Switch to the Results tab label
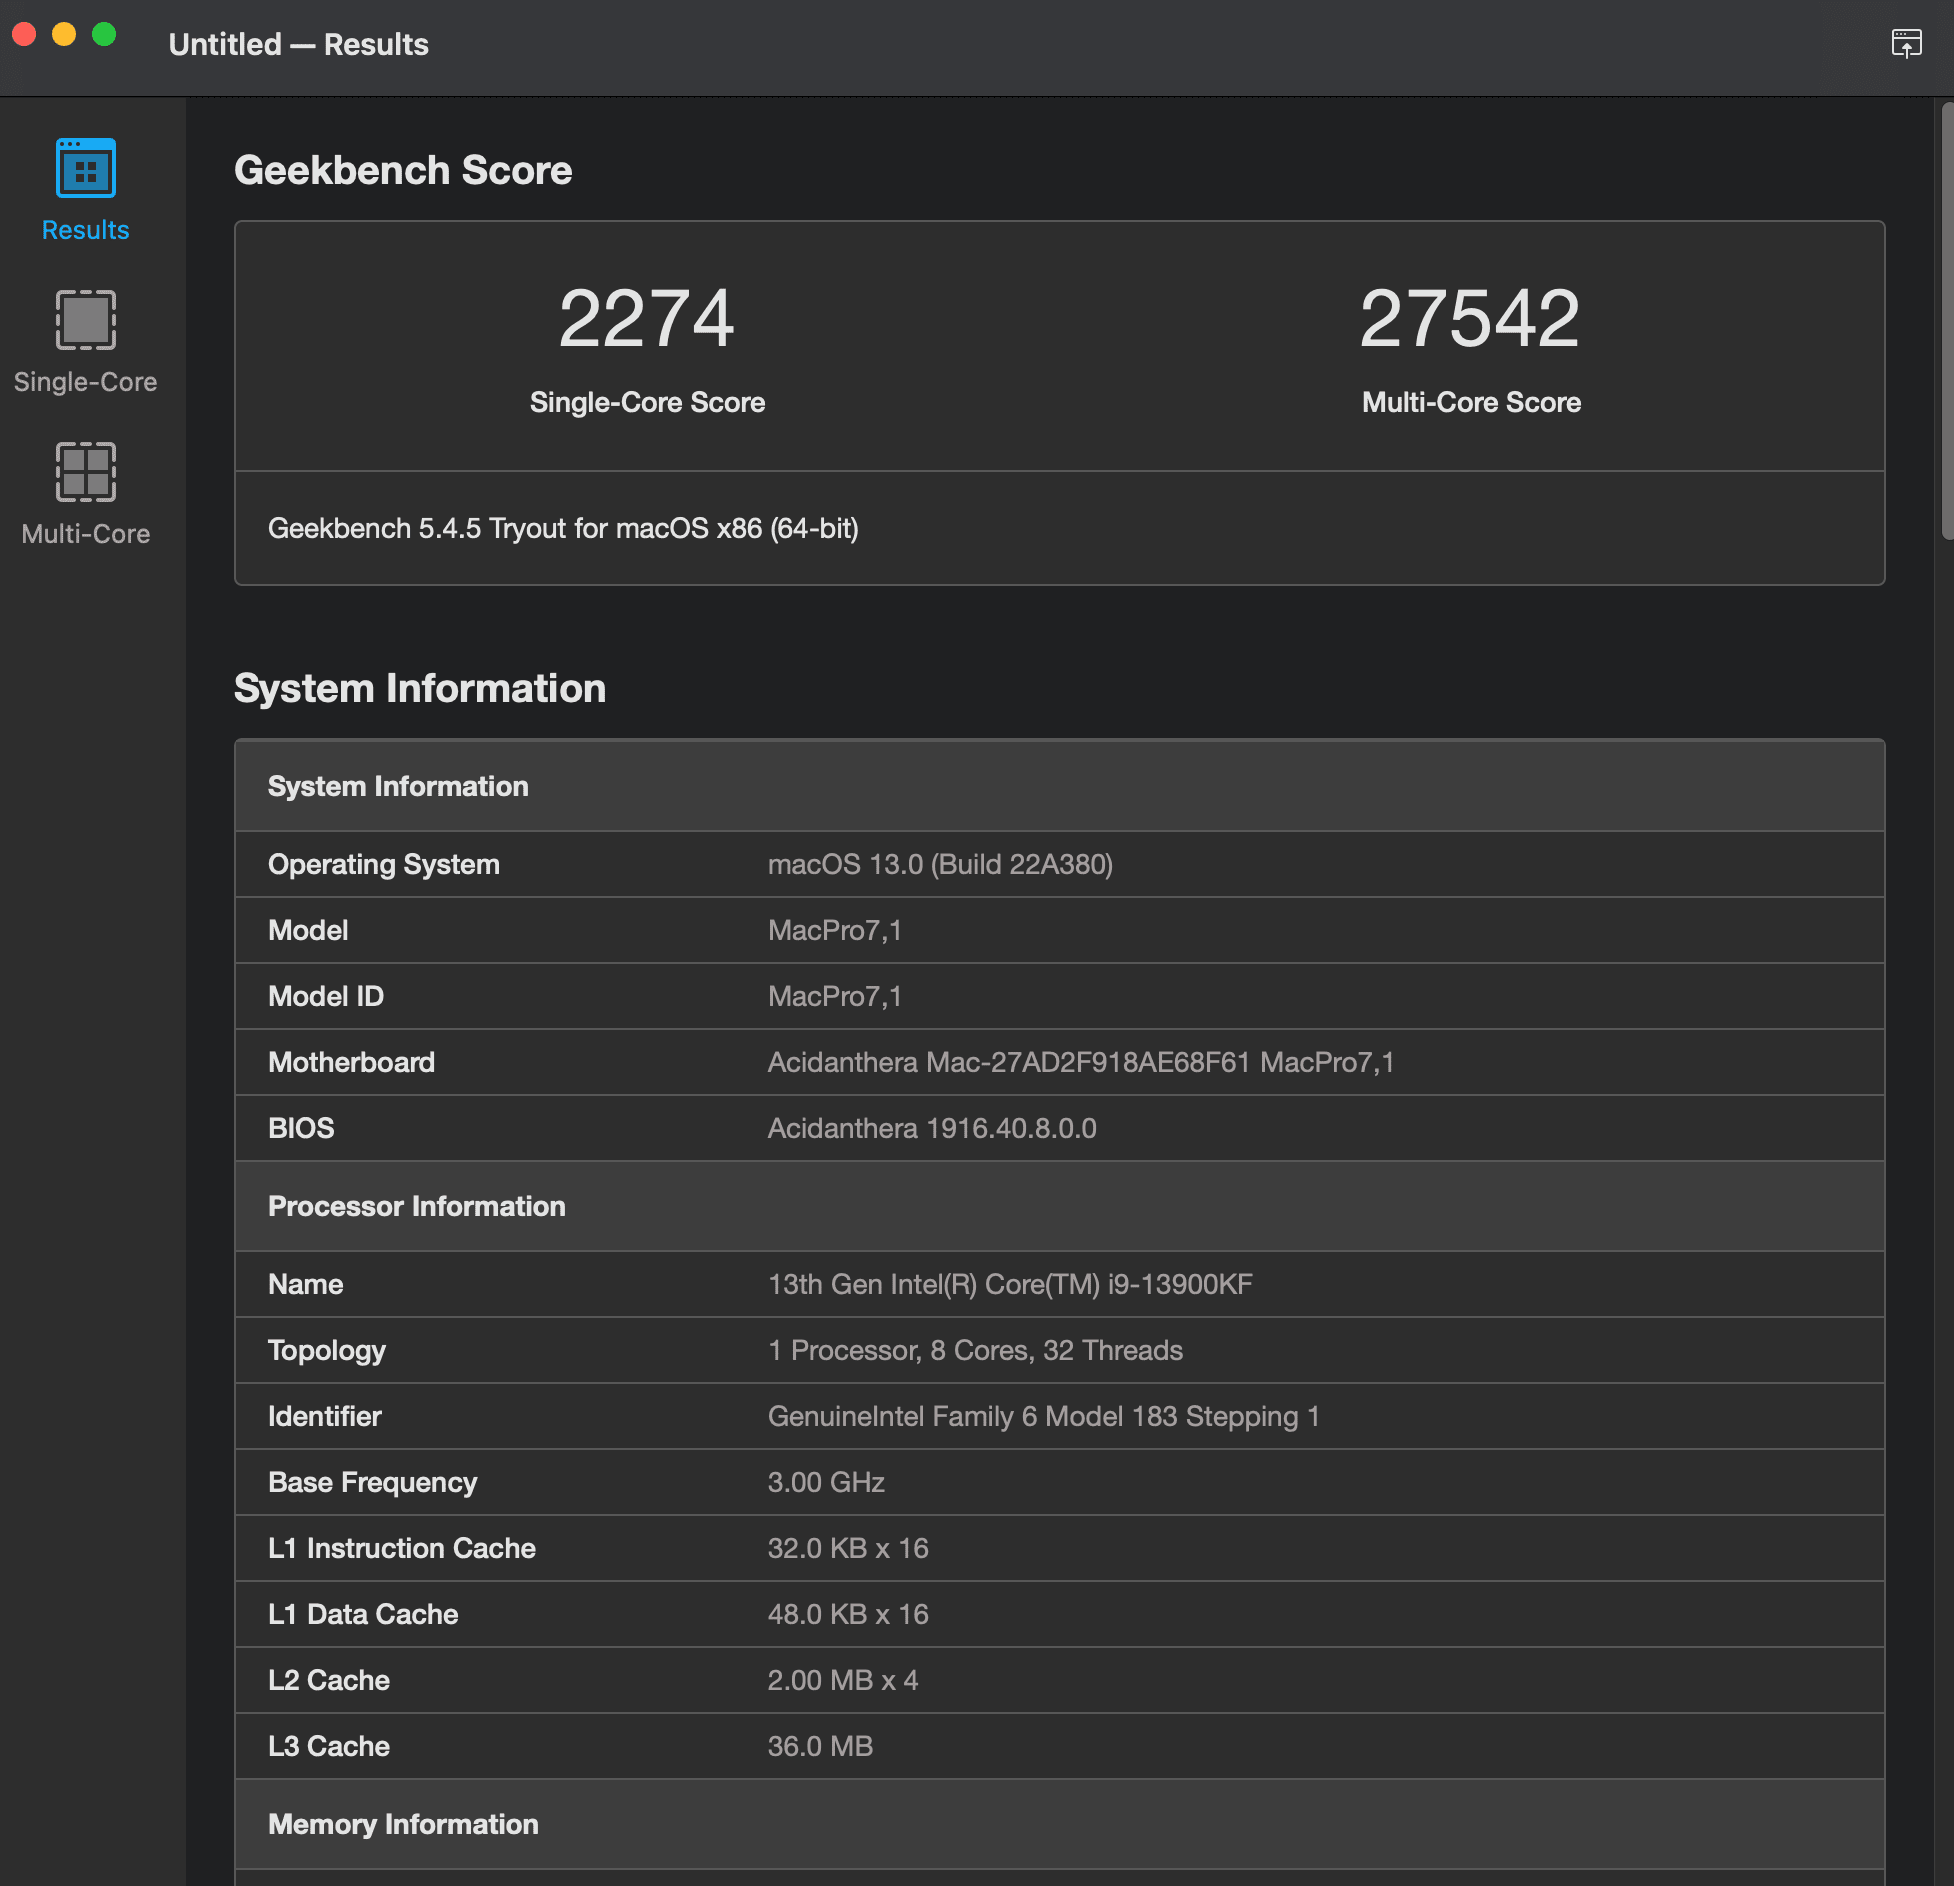This screenshot has width=1954, height=1886. (86, 230)
